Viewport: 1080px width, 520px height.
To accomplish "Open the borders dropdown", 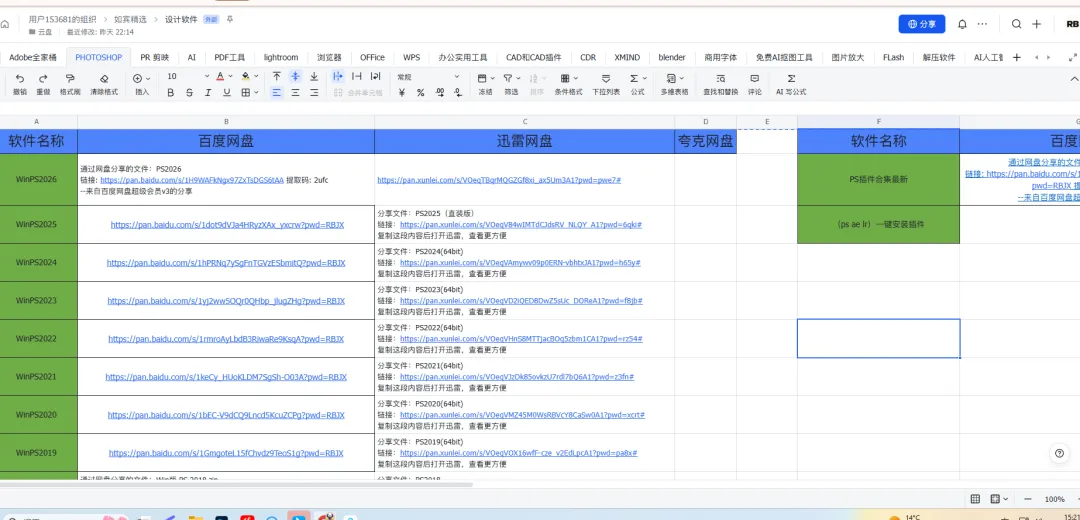I will [249, 92].
